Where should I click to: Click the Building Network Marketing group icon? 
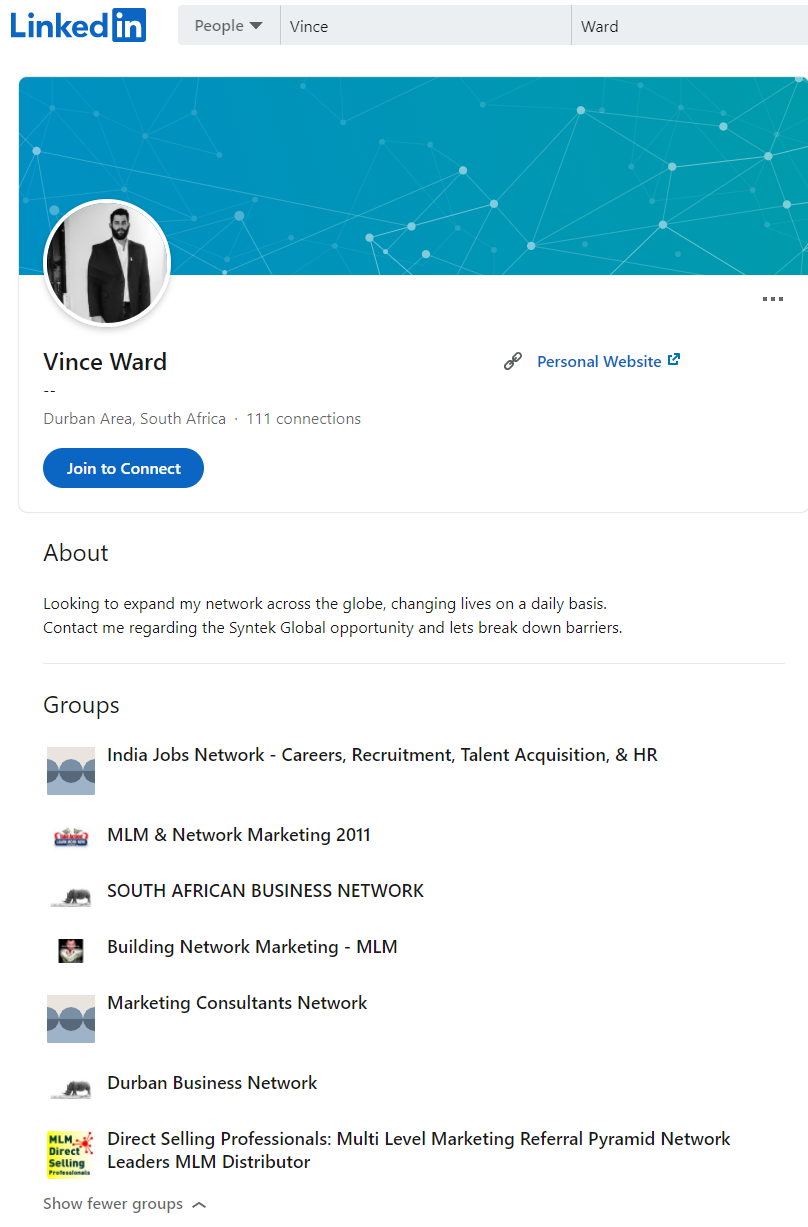tap(71, 950)
